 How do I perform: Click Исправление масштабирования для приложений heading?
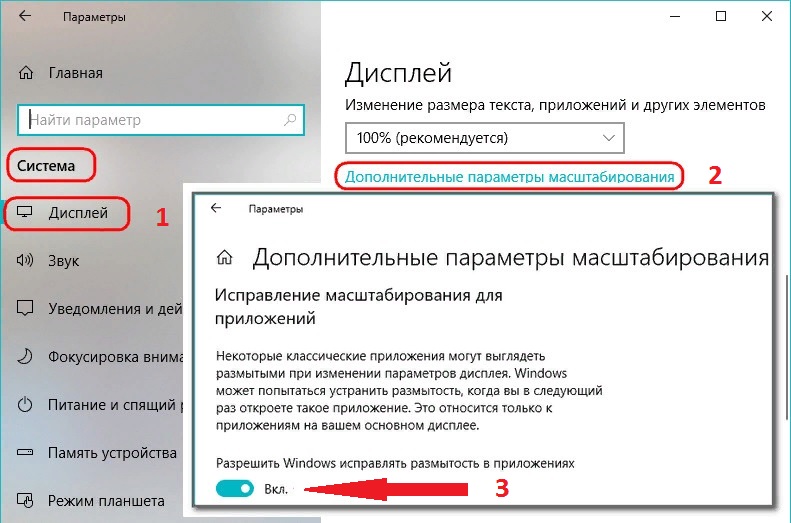point(358,307)
